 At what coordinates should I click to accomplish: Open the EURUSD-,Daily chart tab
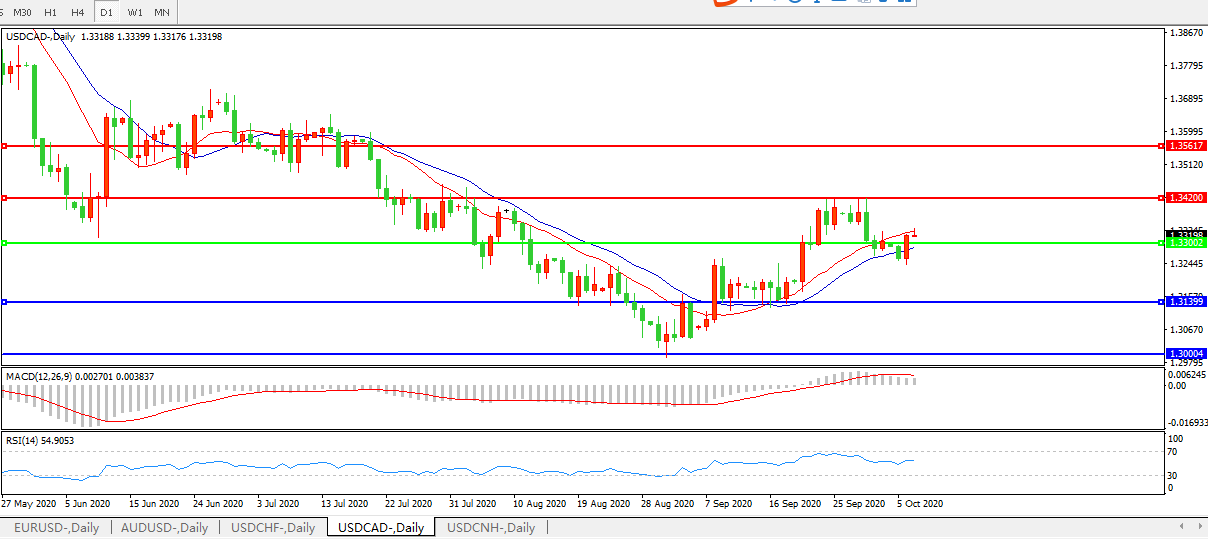[56, 528]
